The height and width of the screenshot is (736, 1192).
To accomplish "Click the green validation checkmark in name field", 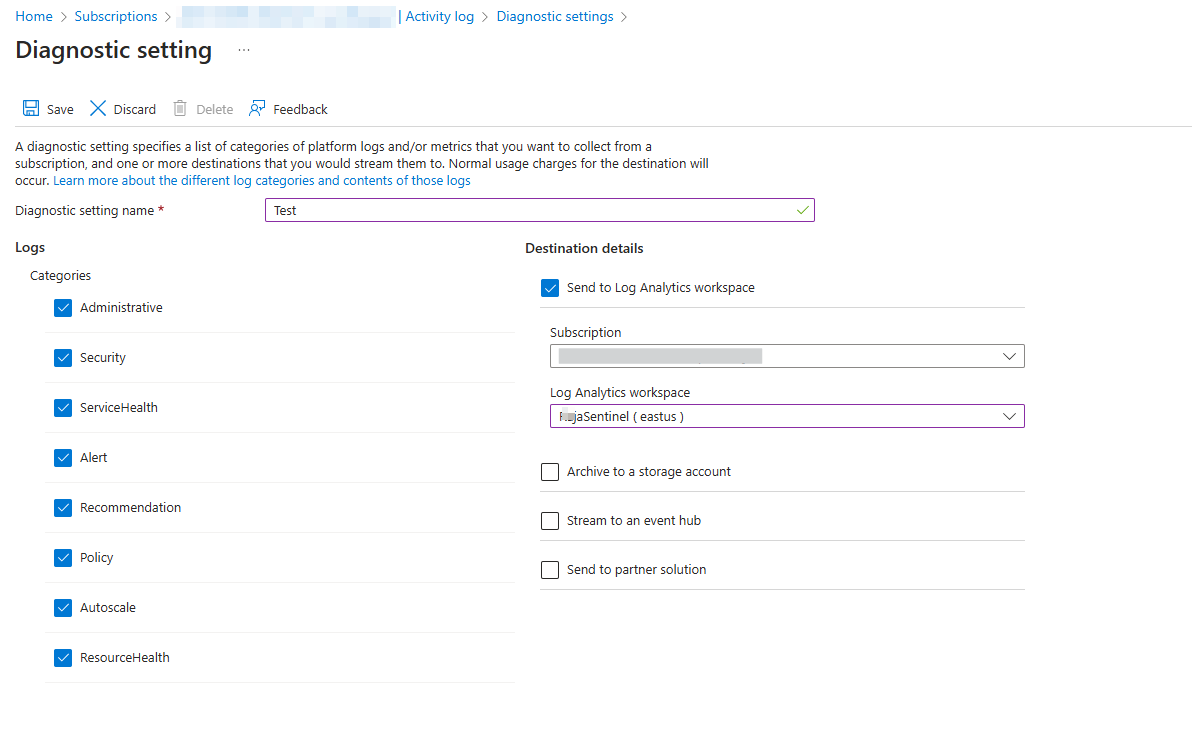I will coord(802,210).
